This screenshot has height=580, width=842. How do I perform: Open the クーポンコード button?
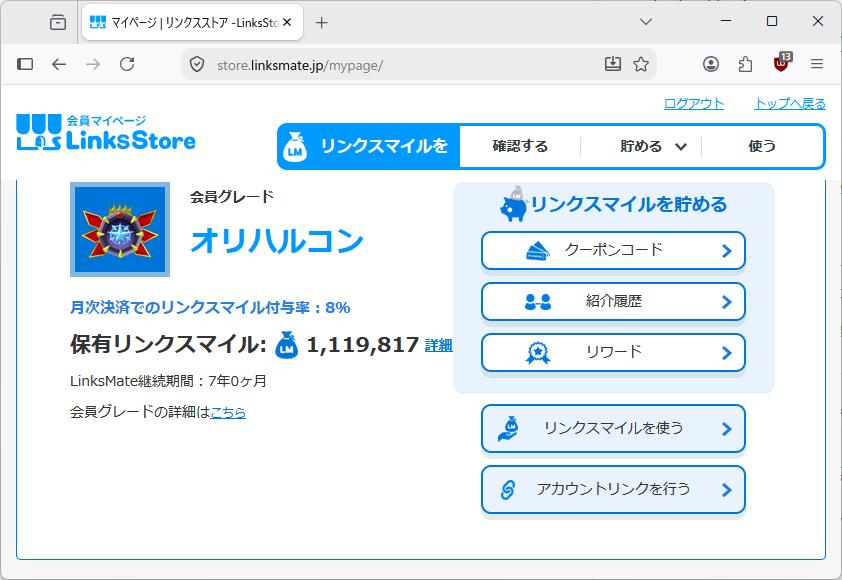click(x=613, y=250)
